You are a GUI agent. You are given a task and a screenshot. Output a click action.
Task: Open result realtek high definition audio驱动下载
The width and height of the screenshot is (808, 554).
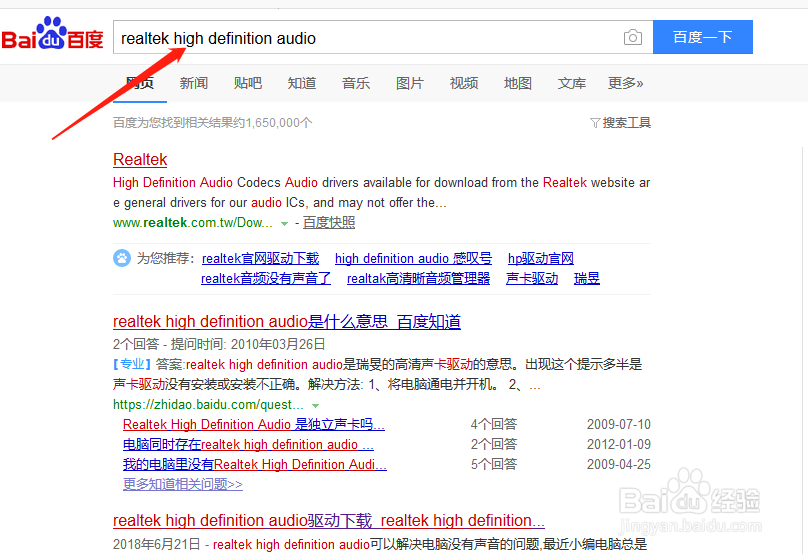point(329,521)
